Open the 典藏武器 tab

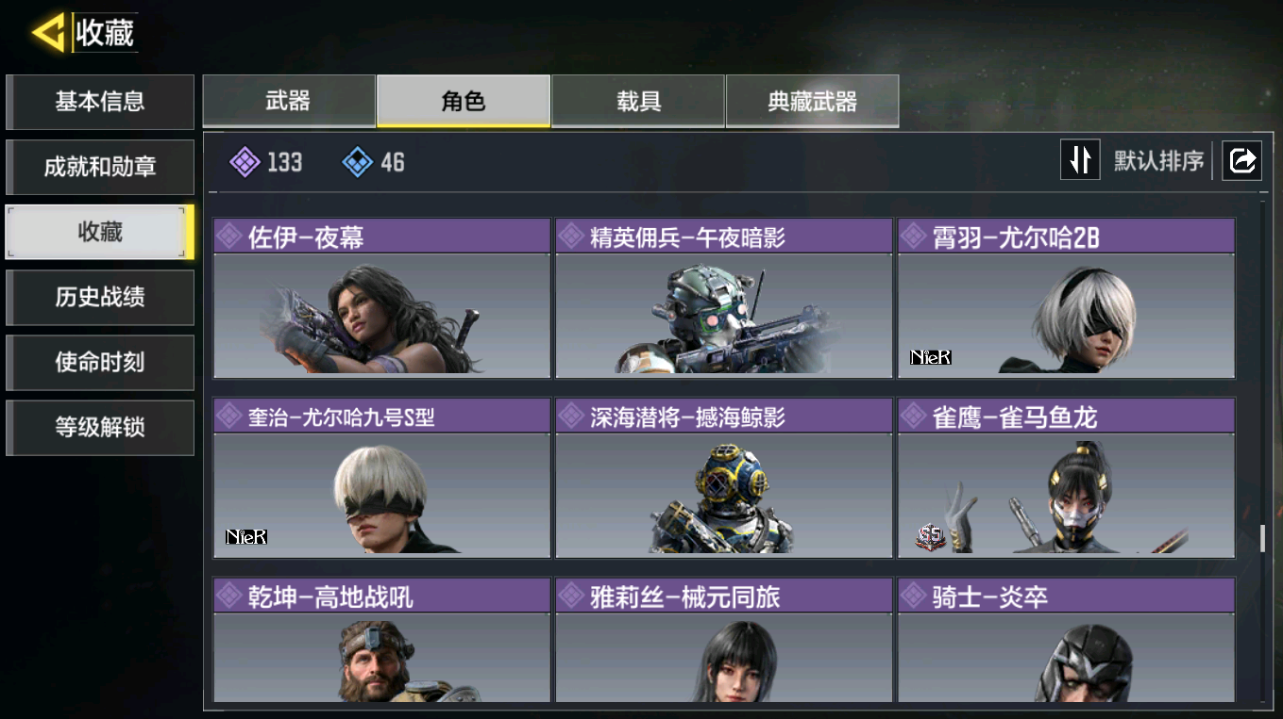coord(812,101)
